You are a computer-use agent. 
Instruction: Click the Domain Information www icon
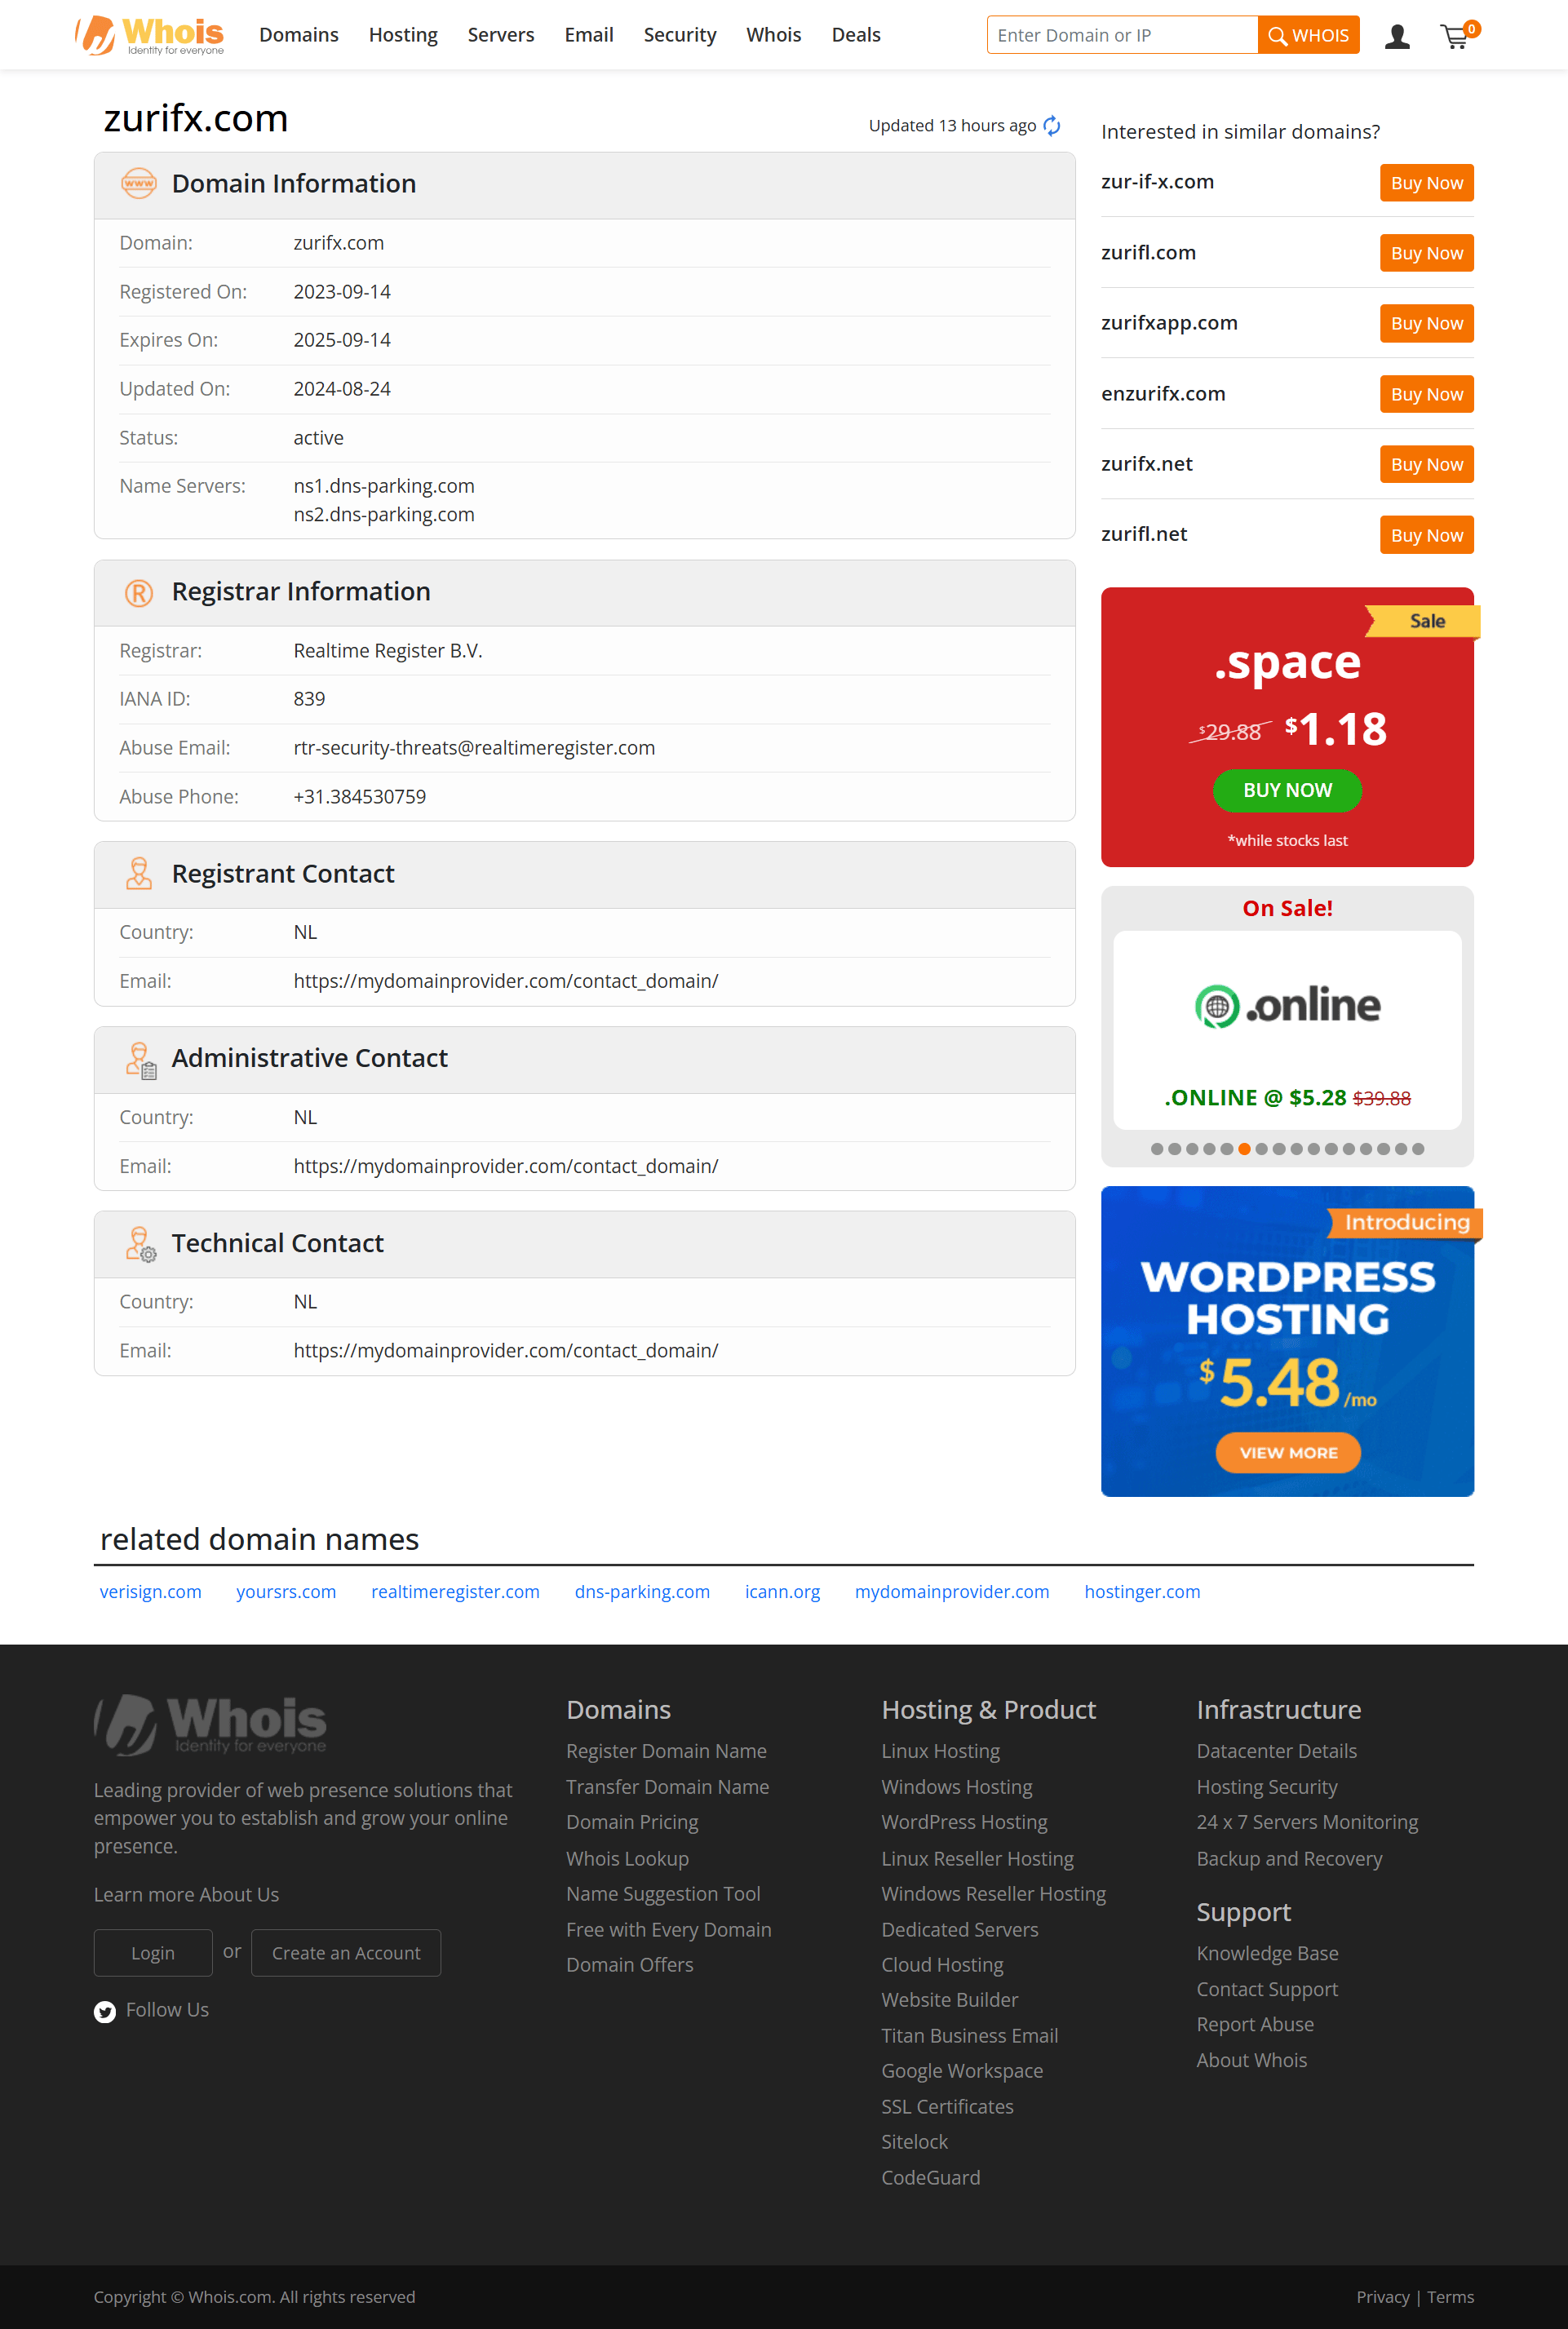pyautogui.click(x=139, y=184)
